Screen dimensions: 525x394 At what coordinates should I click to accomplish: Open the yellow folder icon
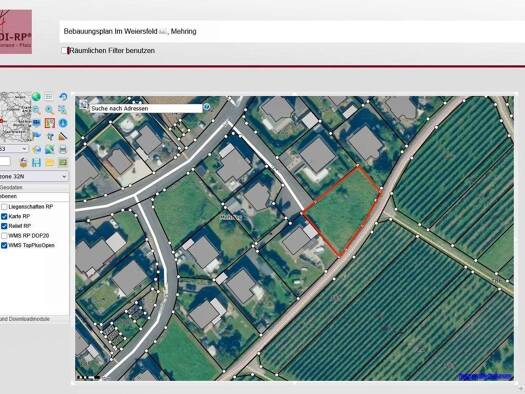[50, 163]
